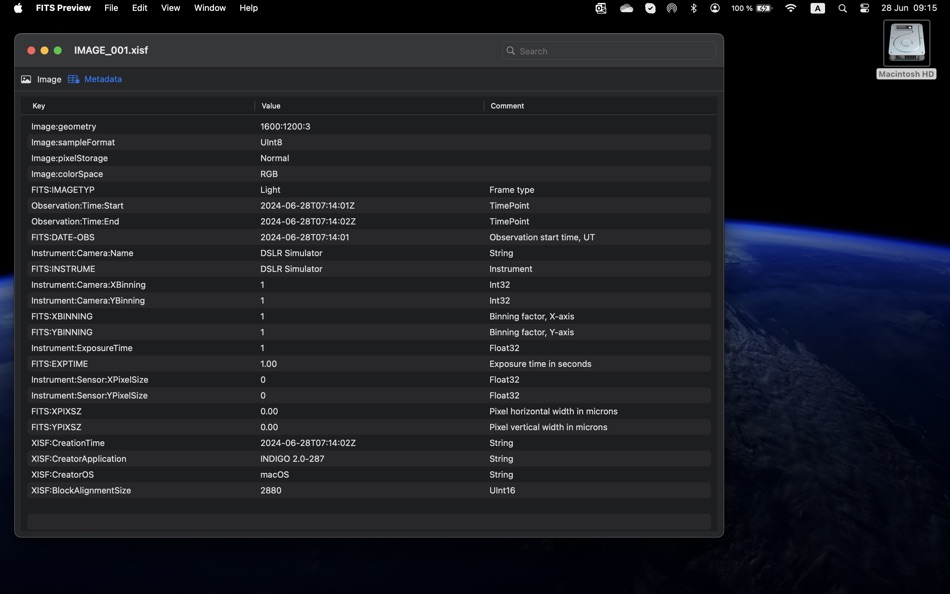Click the comment Observation start time, UT
950x594 pixels.
coord(542,237)
